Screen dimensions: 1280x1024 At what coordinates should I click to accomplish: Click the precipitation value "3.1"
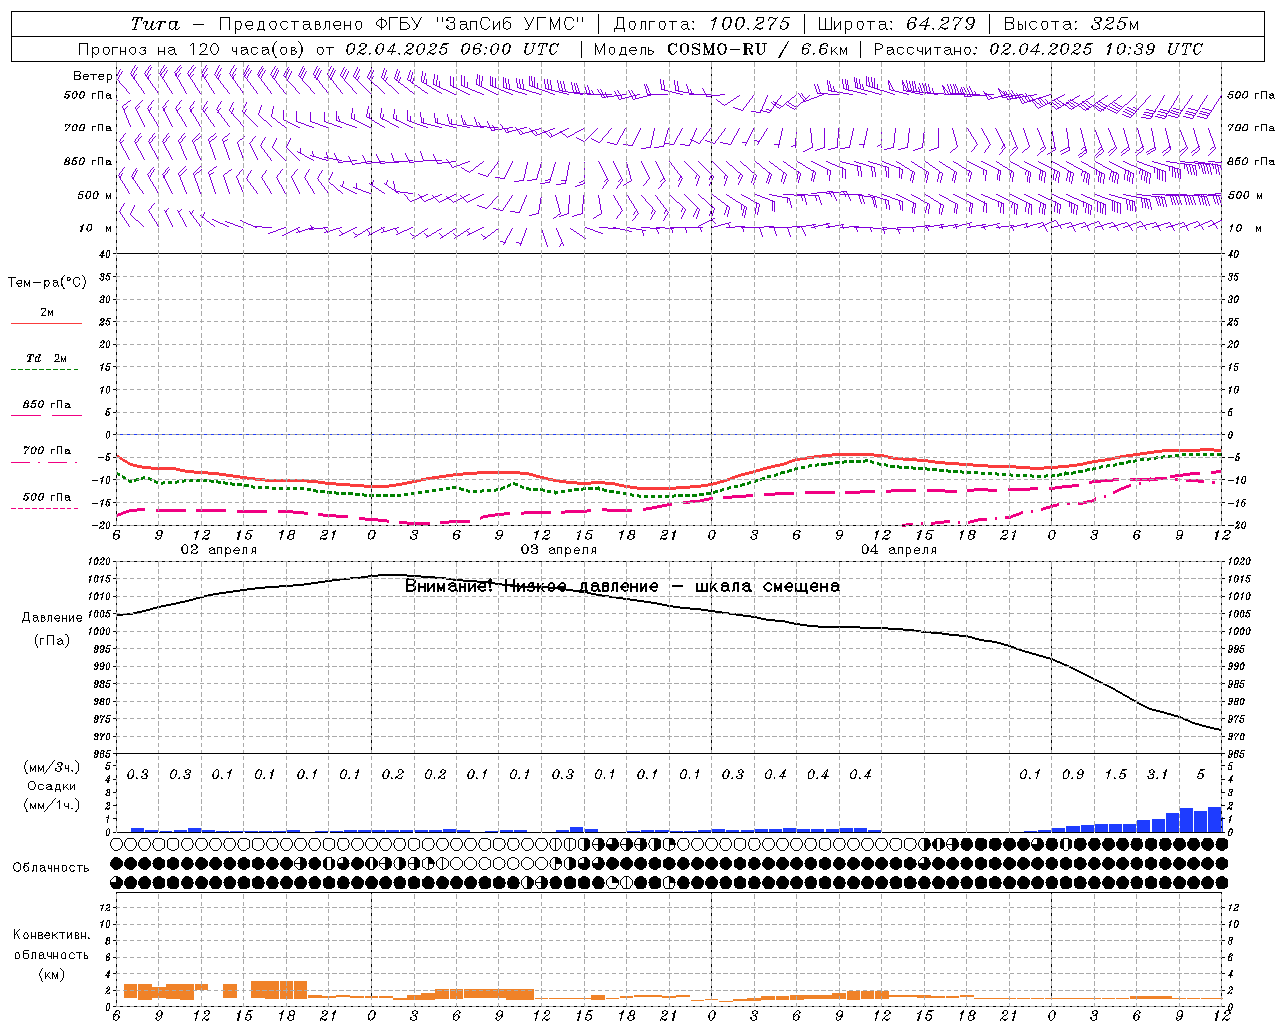1157,774
